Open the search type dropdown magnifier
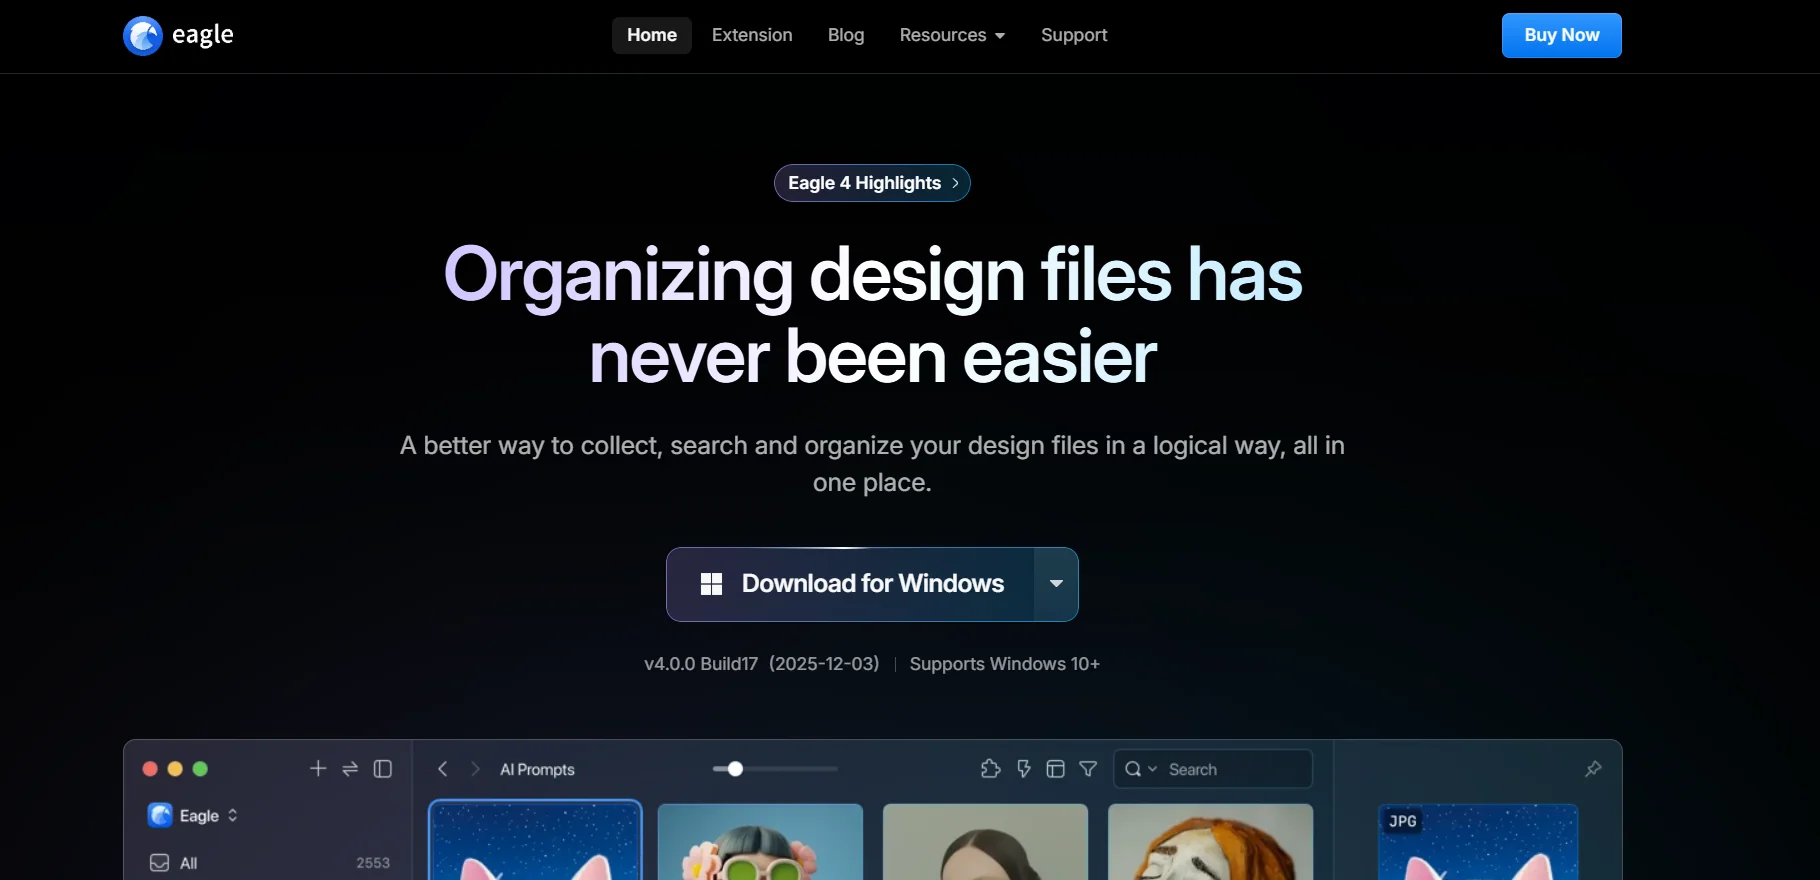The image size is (1820, 880). pos(1139,769)
